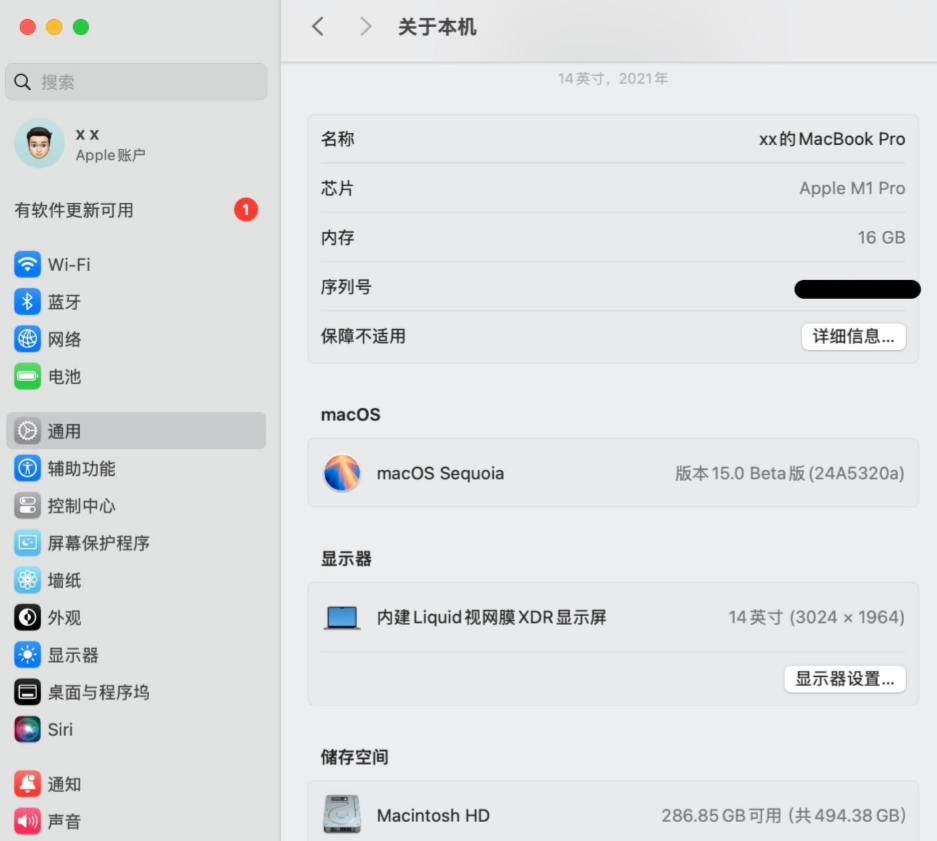Open the Wi-Fi settings icon
The image size is (937, 841).
coord(27,264)
